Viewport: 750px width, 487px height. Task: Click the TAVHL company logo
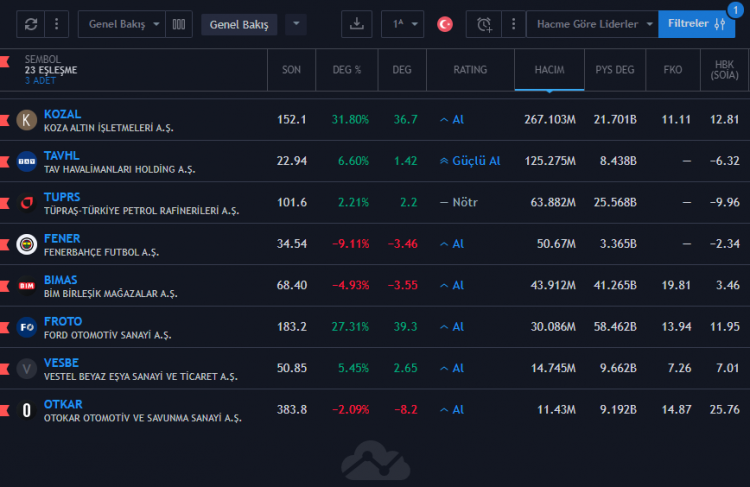(27, 162)
